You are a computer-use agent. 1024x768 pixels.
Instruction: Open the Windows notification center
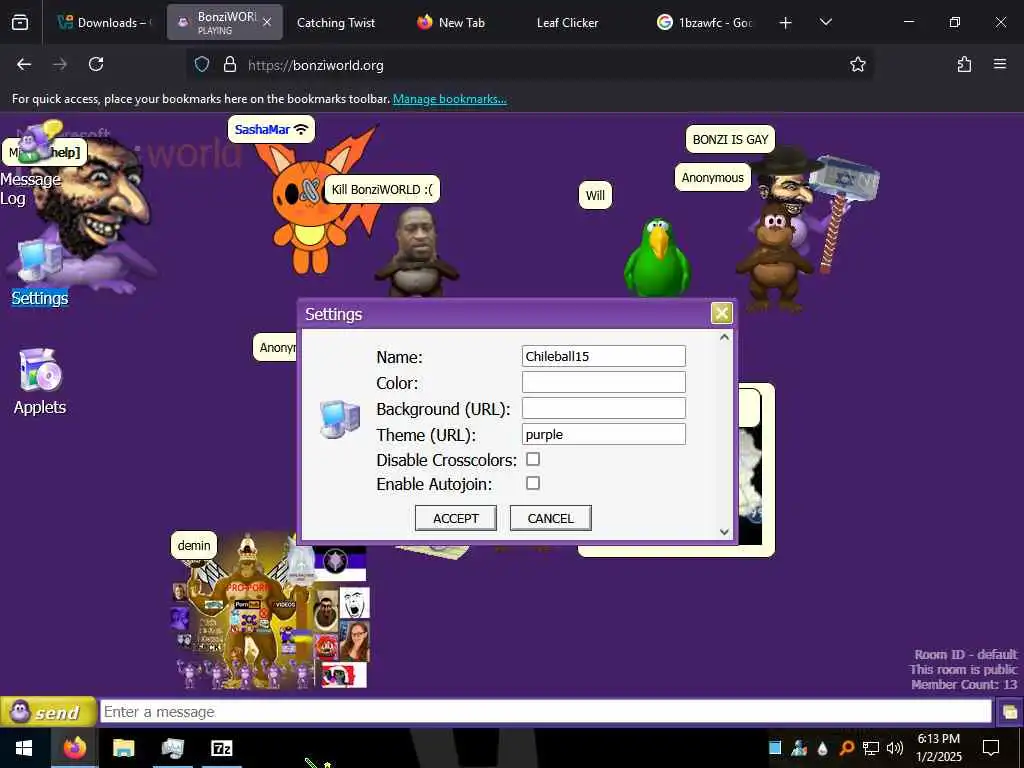[991, 748]
